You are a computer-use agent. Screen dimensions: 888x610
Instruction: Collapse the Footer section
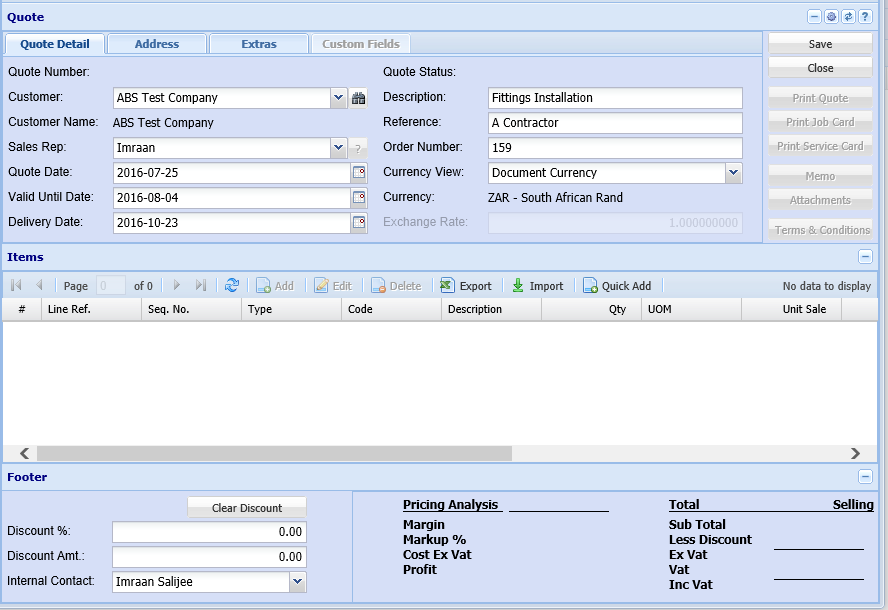click(865, 478)
